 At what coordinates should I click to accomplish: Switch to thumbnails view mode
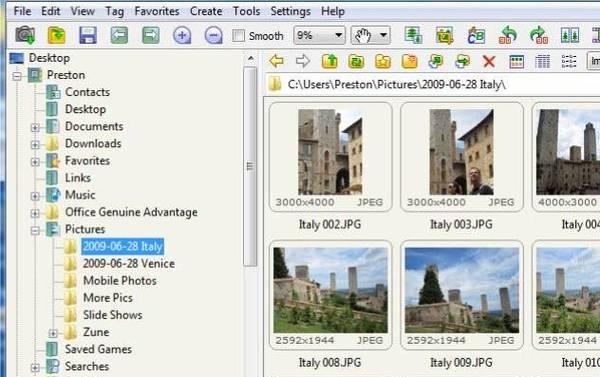point(517,62)
